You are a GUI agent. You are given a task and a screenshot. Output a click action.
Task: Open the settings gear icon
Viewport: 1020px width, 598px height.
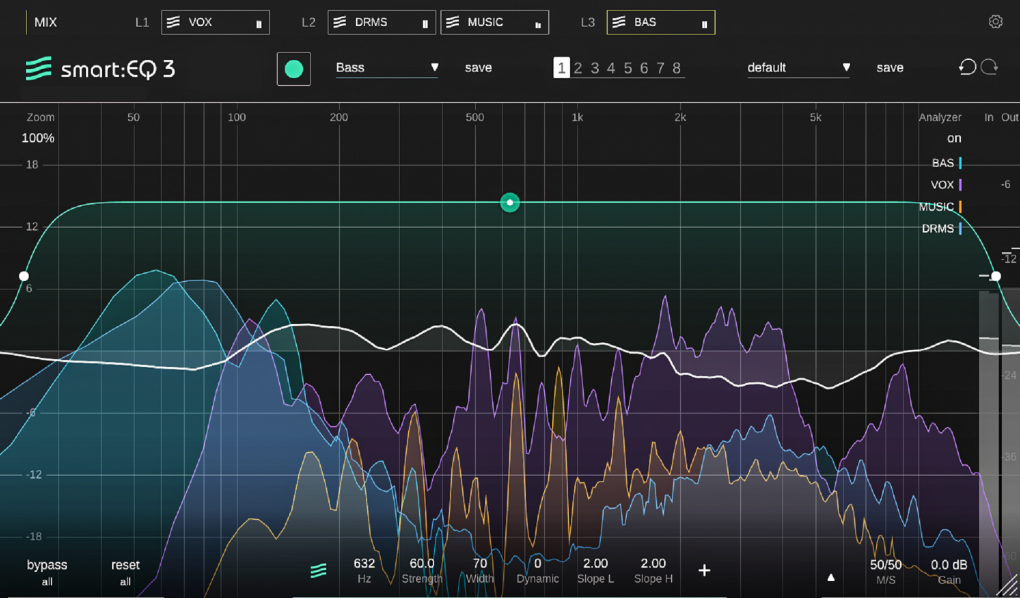pyautogui.click(x=995, y=21)
